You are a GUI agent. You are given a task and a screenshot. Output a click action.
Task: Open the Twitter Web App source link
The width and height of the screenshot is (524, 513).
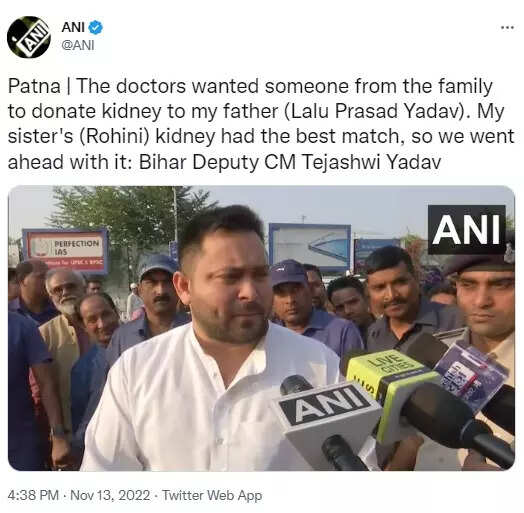click(x=212, y=496)
